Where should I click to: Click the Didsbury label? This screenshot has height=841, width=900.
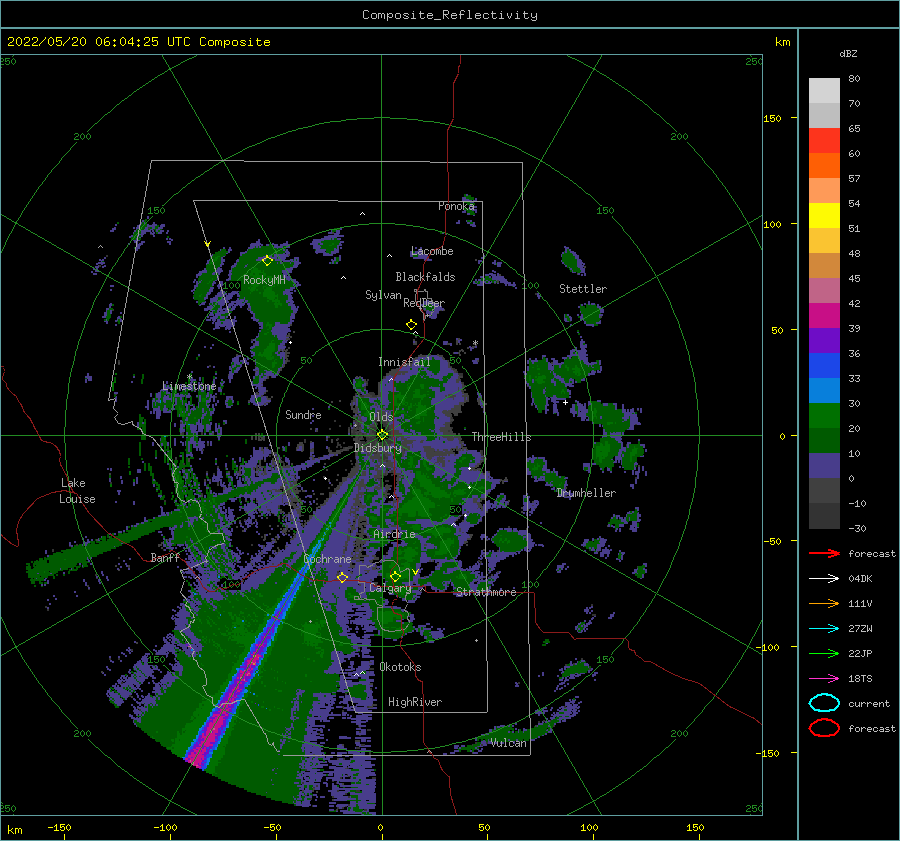coord(378,448)
